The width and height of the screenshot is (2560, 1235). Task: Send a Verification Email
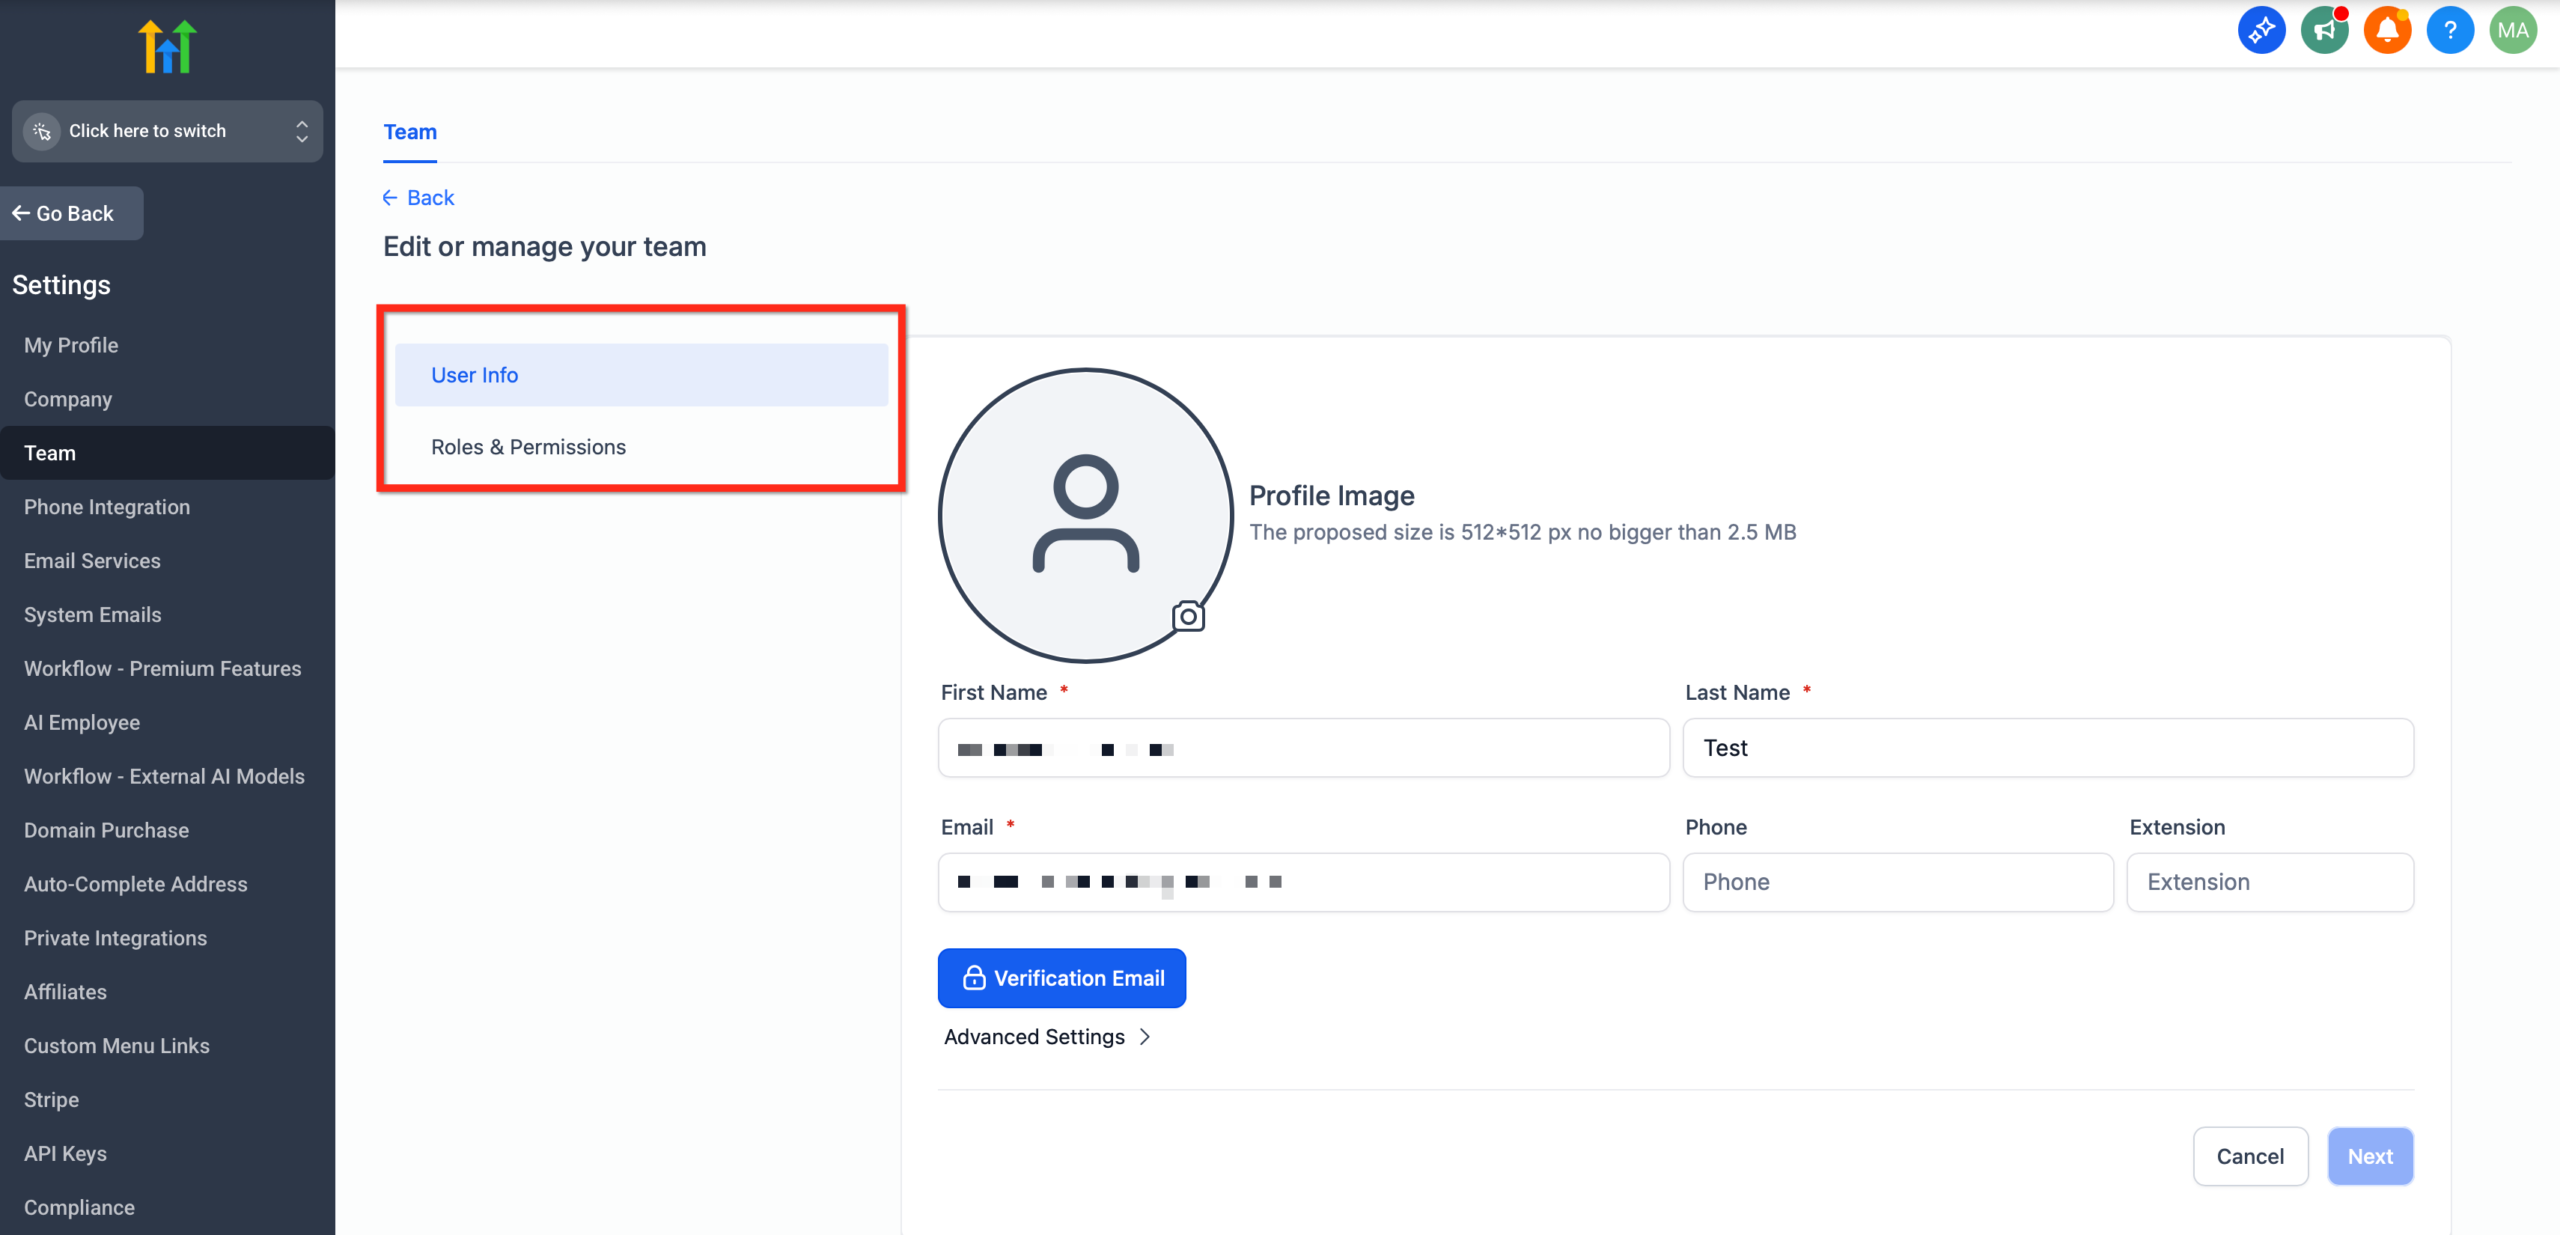click(1062, 978)
